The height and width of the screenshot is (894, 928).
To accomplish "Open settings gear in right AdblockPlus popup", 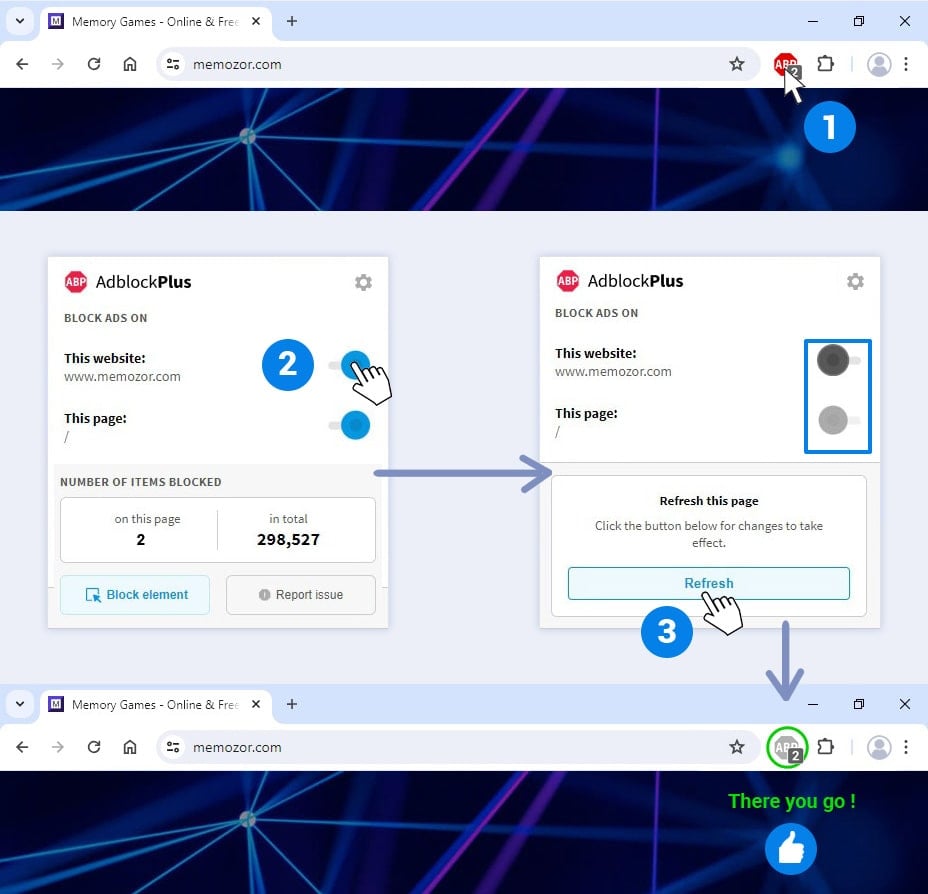I will 855,281.
